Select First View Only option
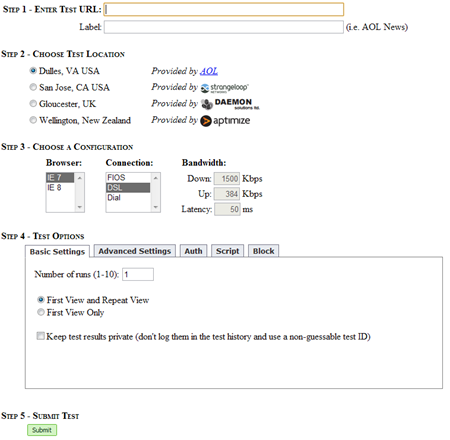 (x=41, y=312)
